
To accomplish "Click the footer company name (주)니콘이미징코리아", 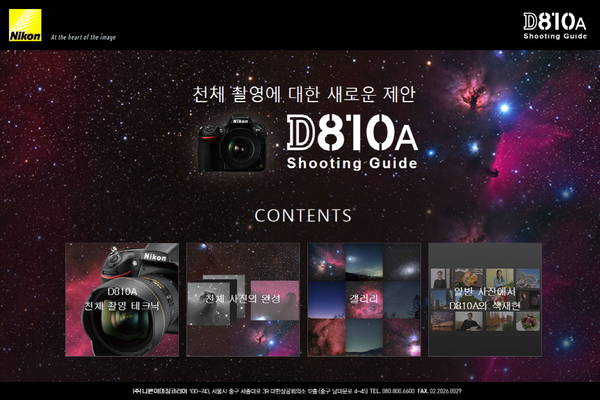I will coord(160,391).
